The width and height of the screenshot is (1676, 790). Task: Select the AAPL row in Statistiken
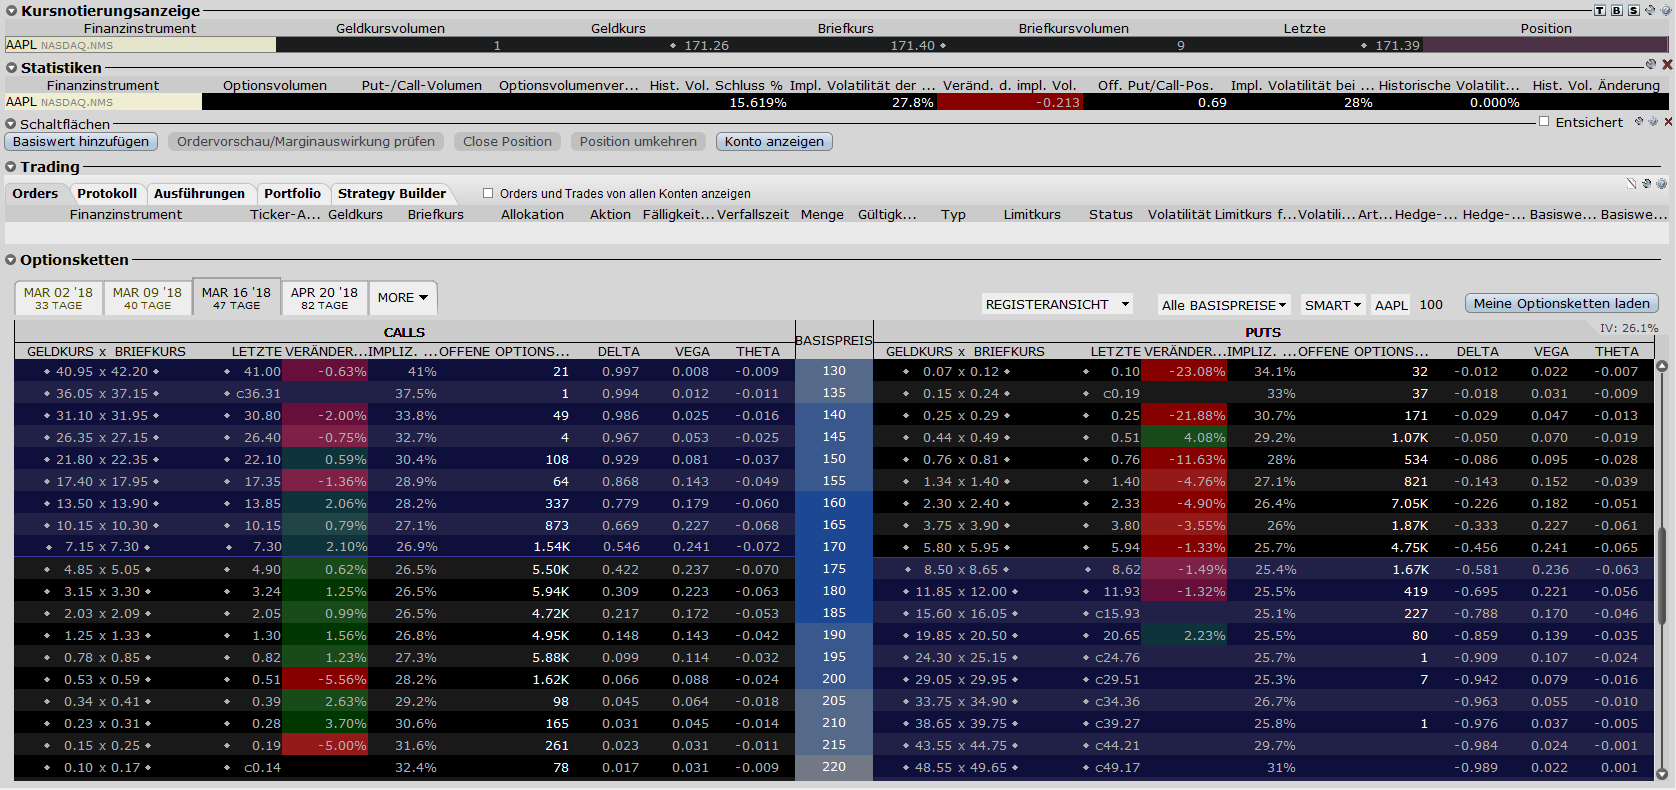point(838,102)
